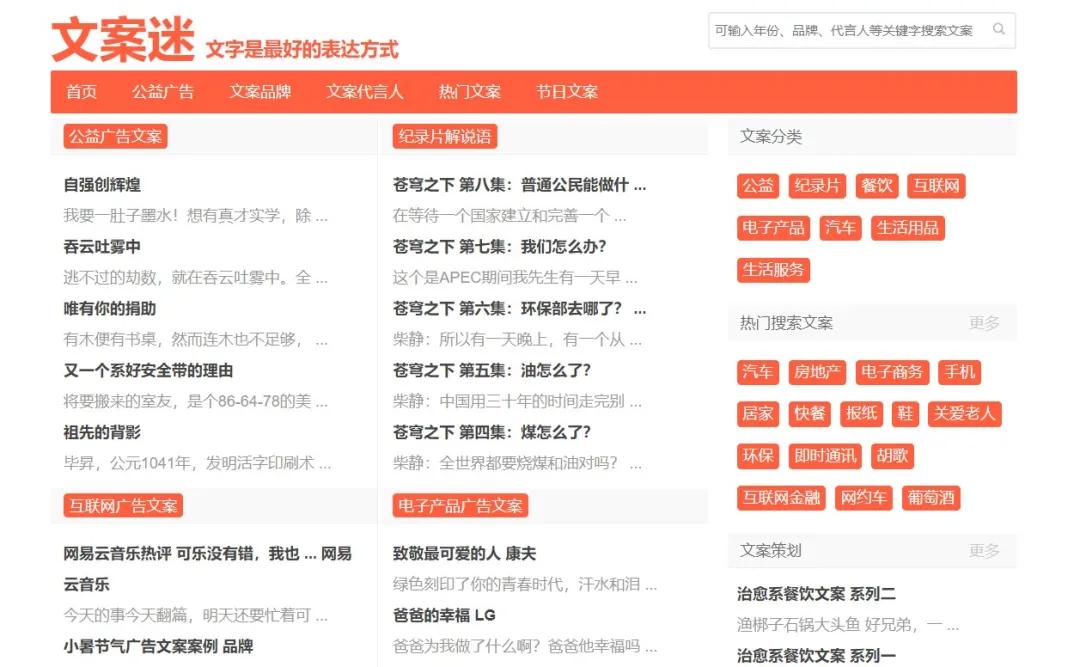Open the 节目文案 navigation item
1080x667 pixels.
pos(566,91)
